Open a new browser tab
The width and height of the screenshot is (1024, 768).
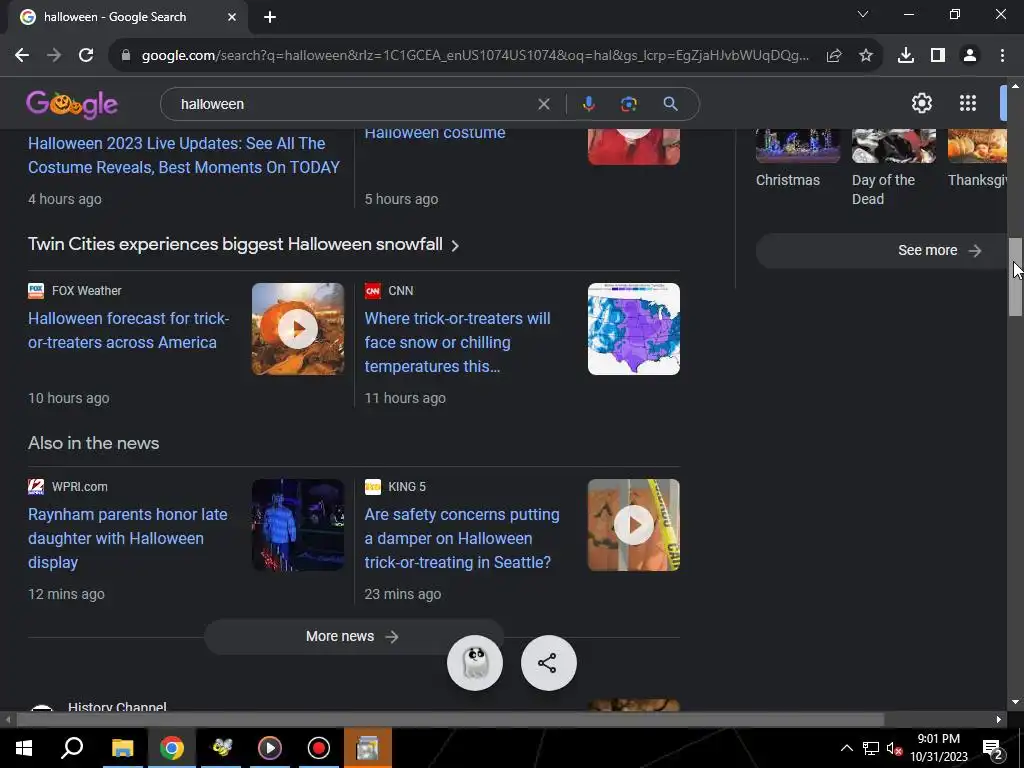point(270,17)
